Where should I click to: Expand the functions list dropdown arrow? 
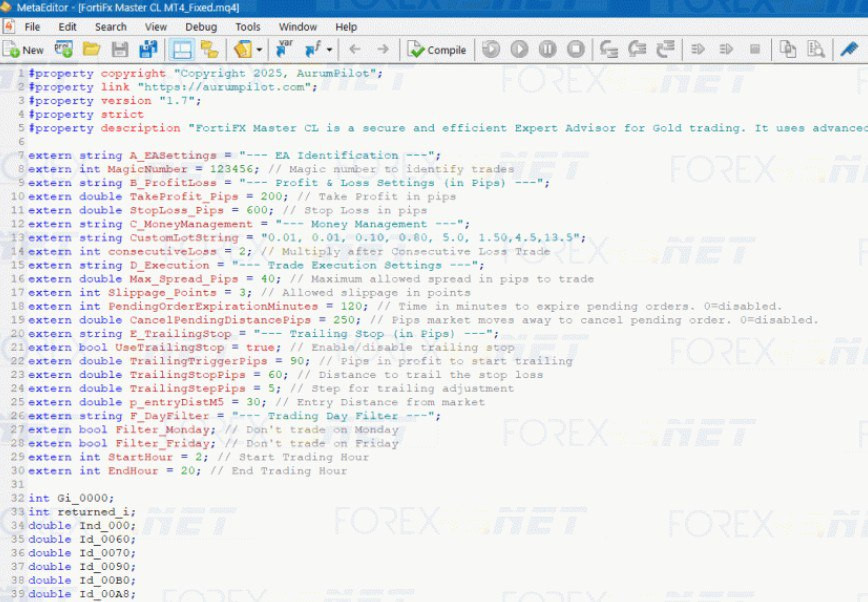(328, 49)
